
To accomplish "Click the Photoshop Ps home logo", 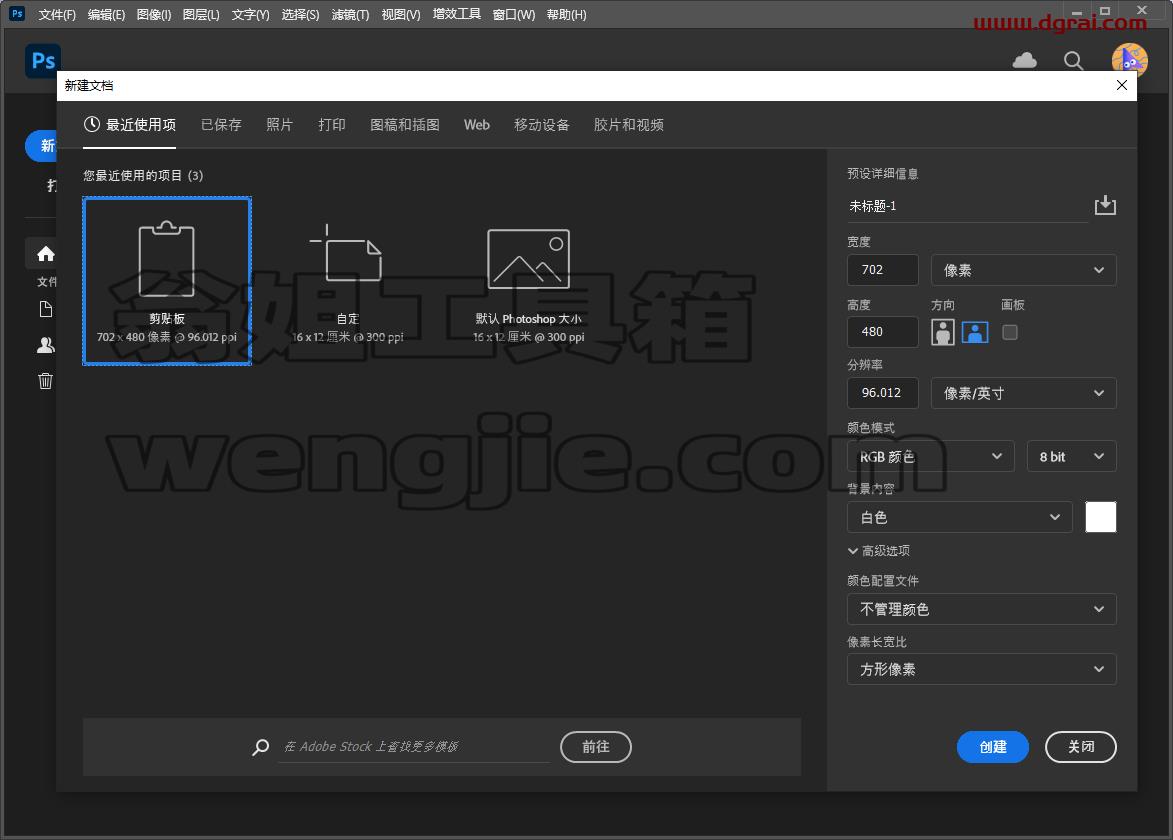I will click(43, 61).
